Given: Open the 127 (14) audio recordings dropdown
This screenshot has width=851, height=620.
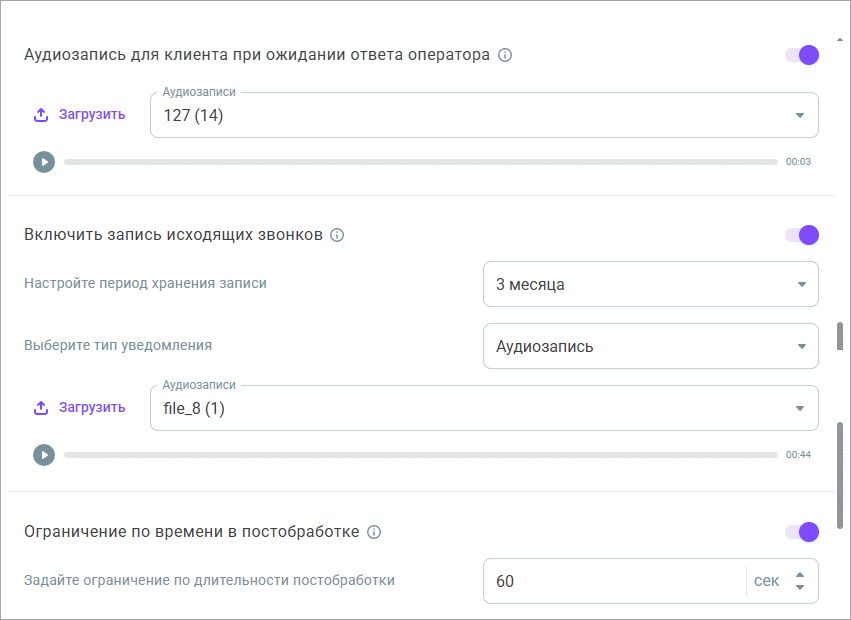Looking at the screenshot, I should (799, 115).
